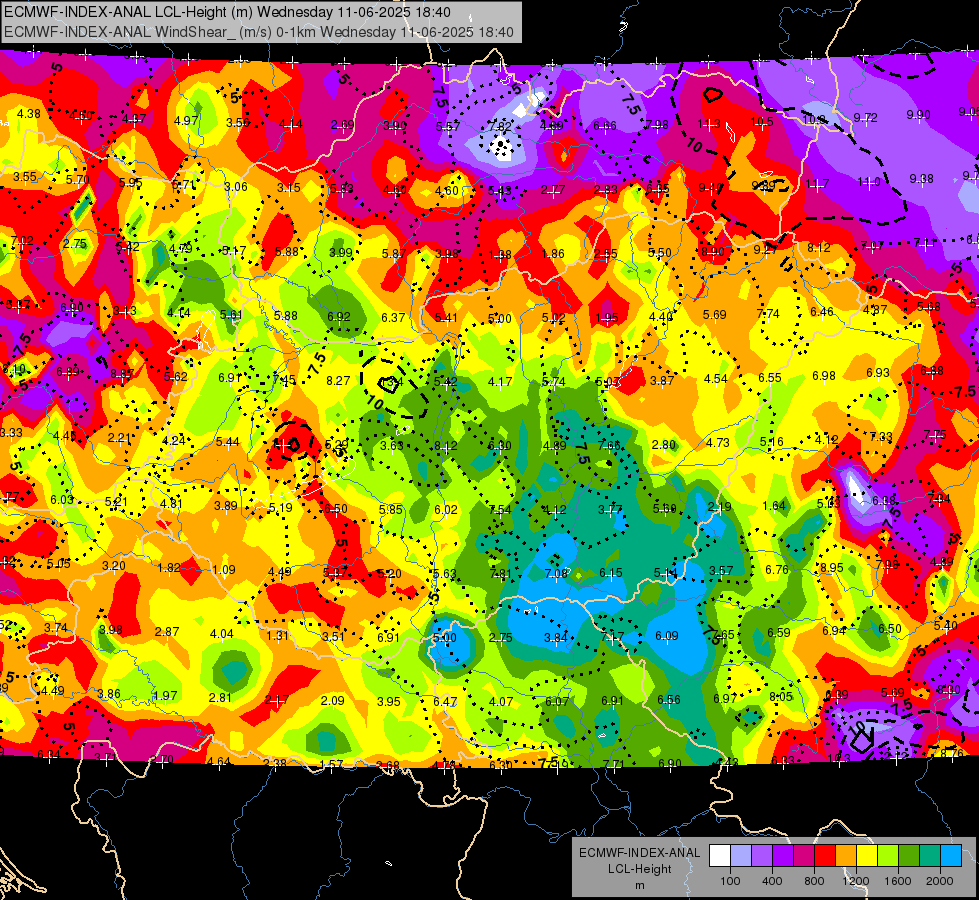
Task: Click the wind shear value 7.54
Action: pyautogui.click(x=500, y=510)
